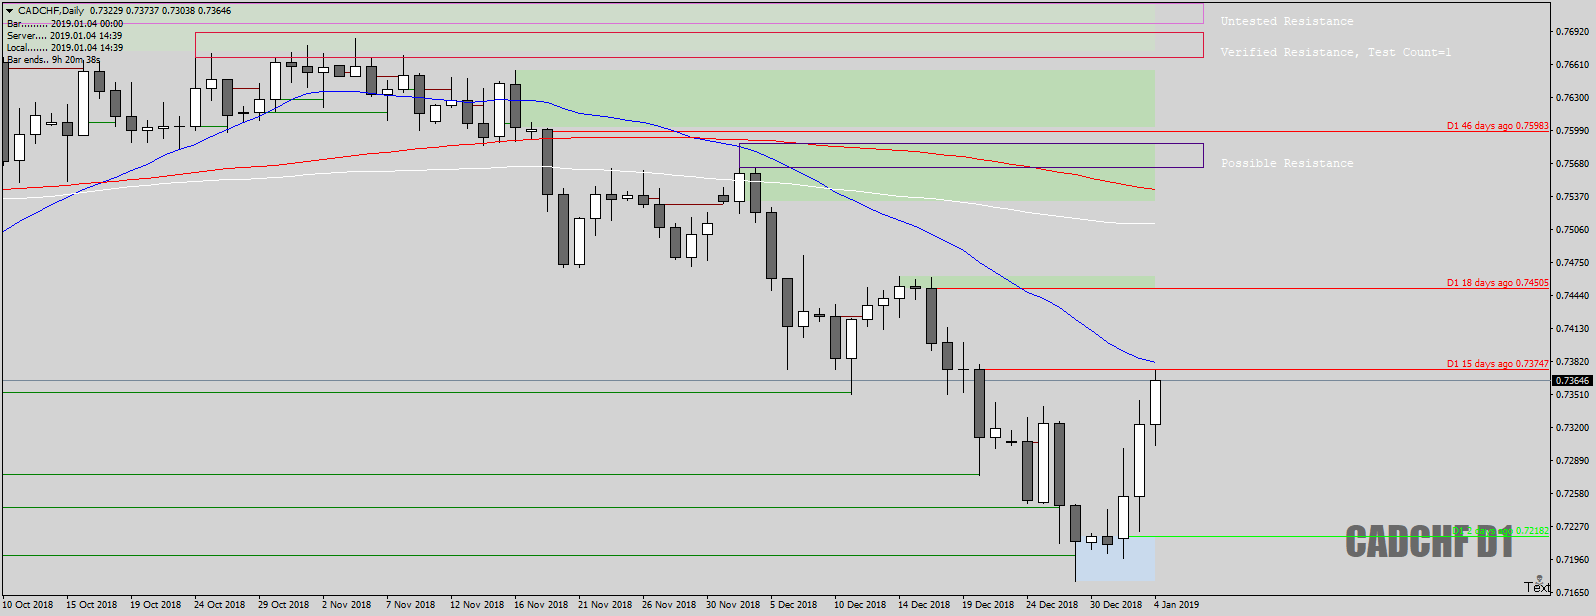Image resolution: width=1596 pixels, height=616 pixels.
Task: Click 0.74750 on the price scale
Action: (x=1572, y=263)
